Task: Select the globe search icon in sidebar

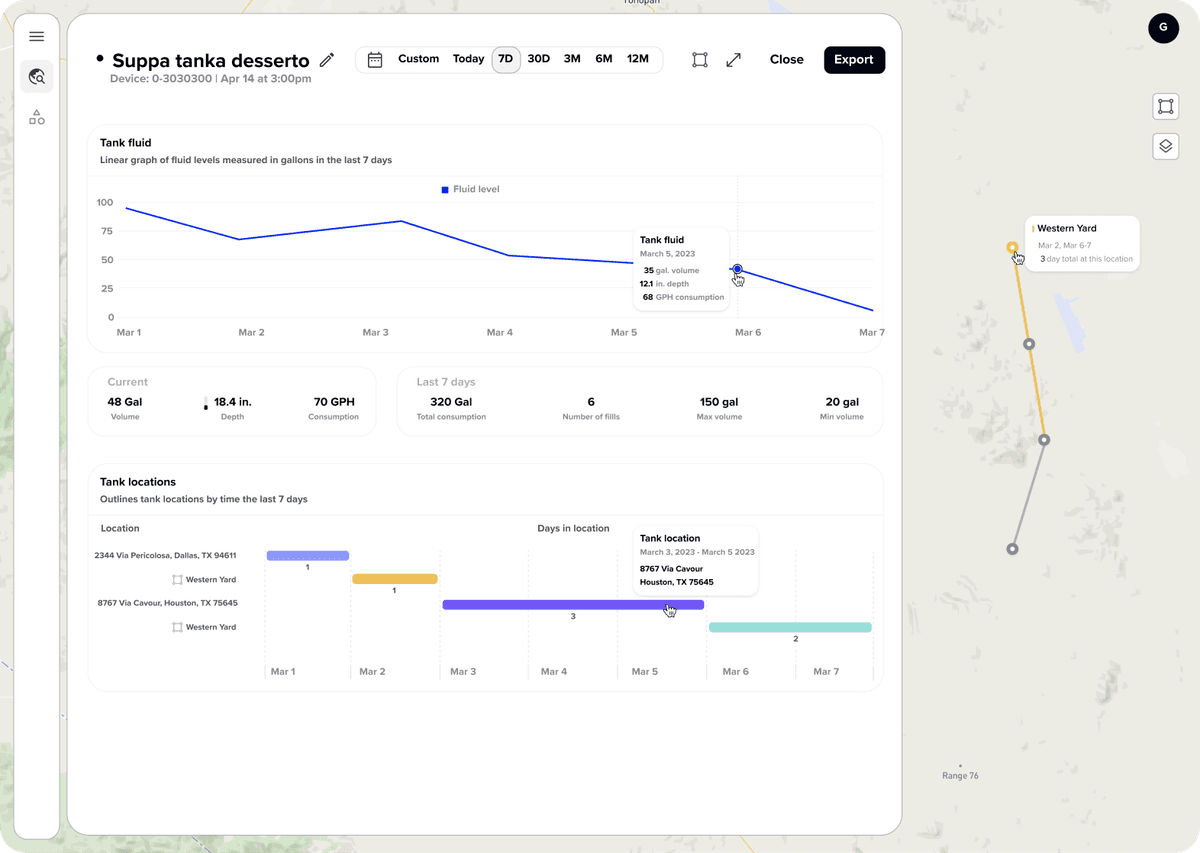Action: tap(37, 77)
